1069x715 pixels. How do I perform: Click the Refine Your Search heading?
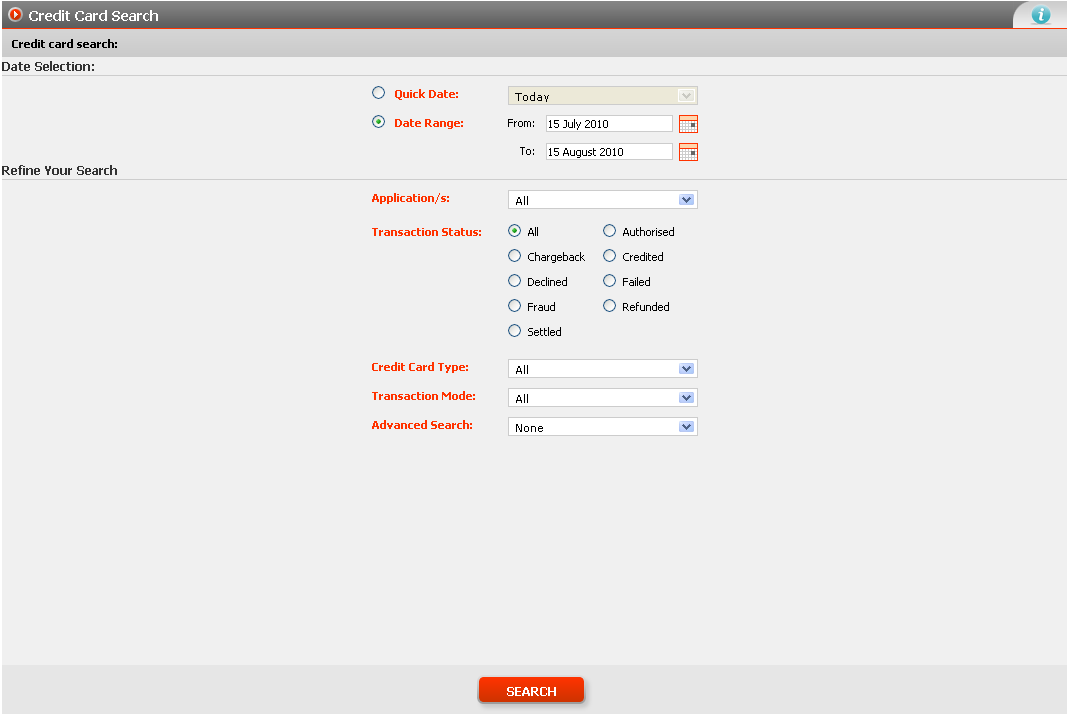(59, 170)
